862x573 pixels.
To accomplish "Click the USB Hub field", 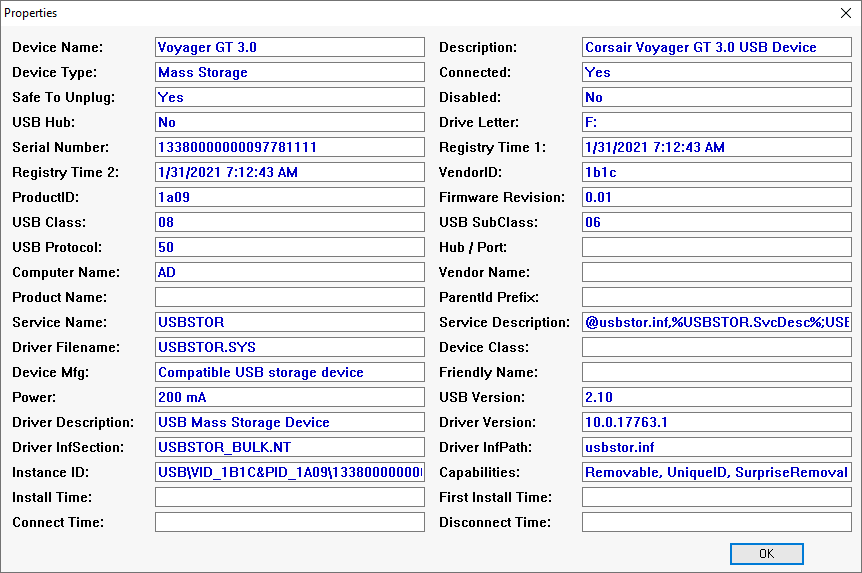I will (x=290, y=122).
